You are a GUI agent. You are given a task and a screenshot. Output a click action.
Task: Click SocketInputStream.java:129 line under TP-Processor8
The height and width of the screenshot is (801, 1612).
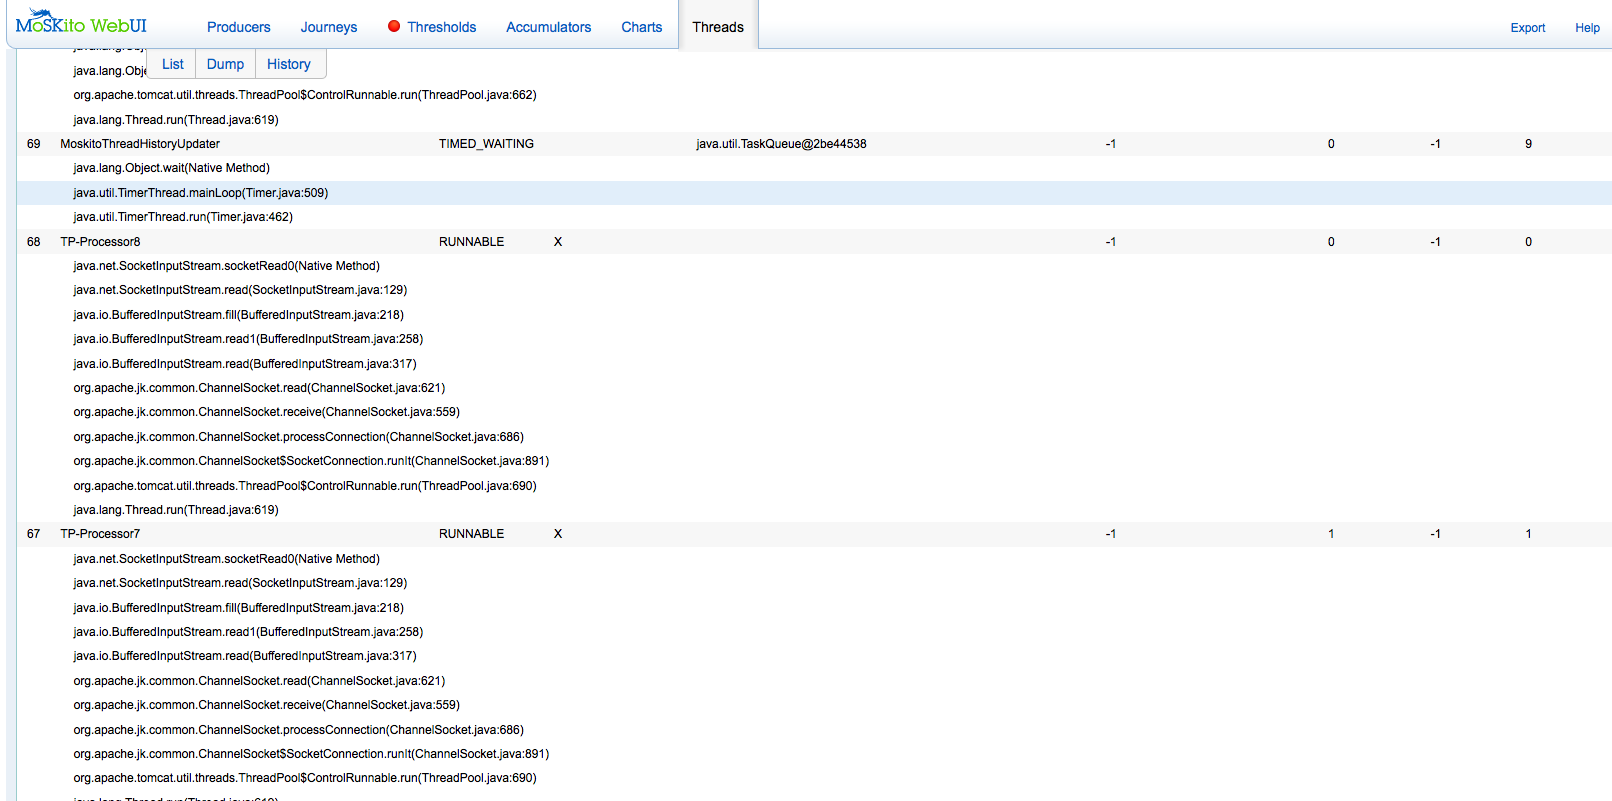click(240, 290)
